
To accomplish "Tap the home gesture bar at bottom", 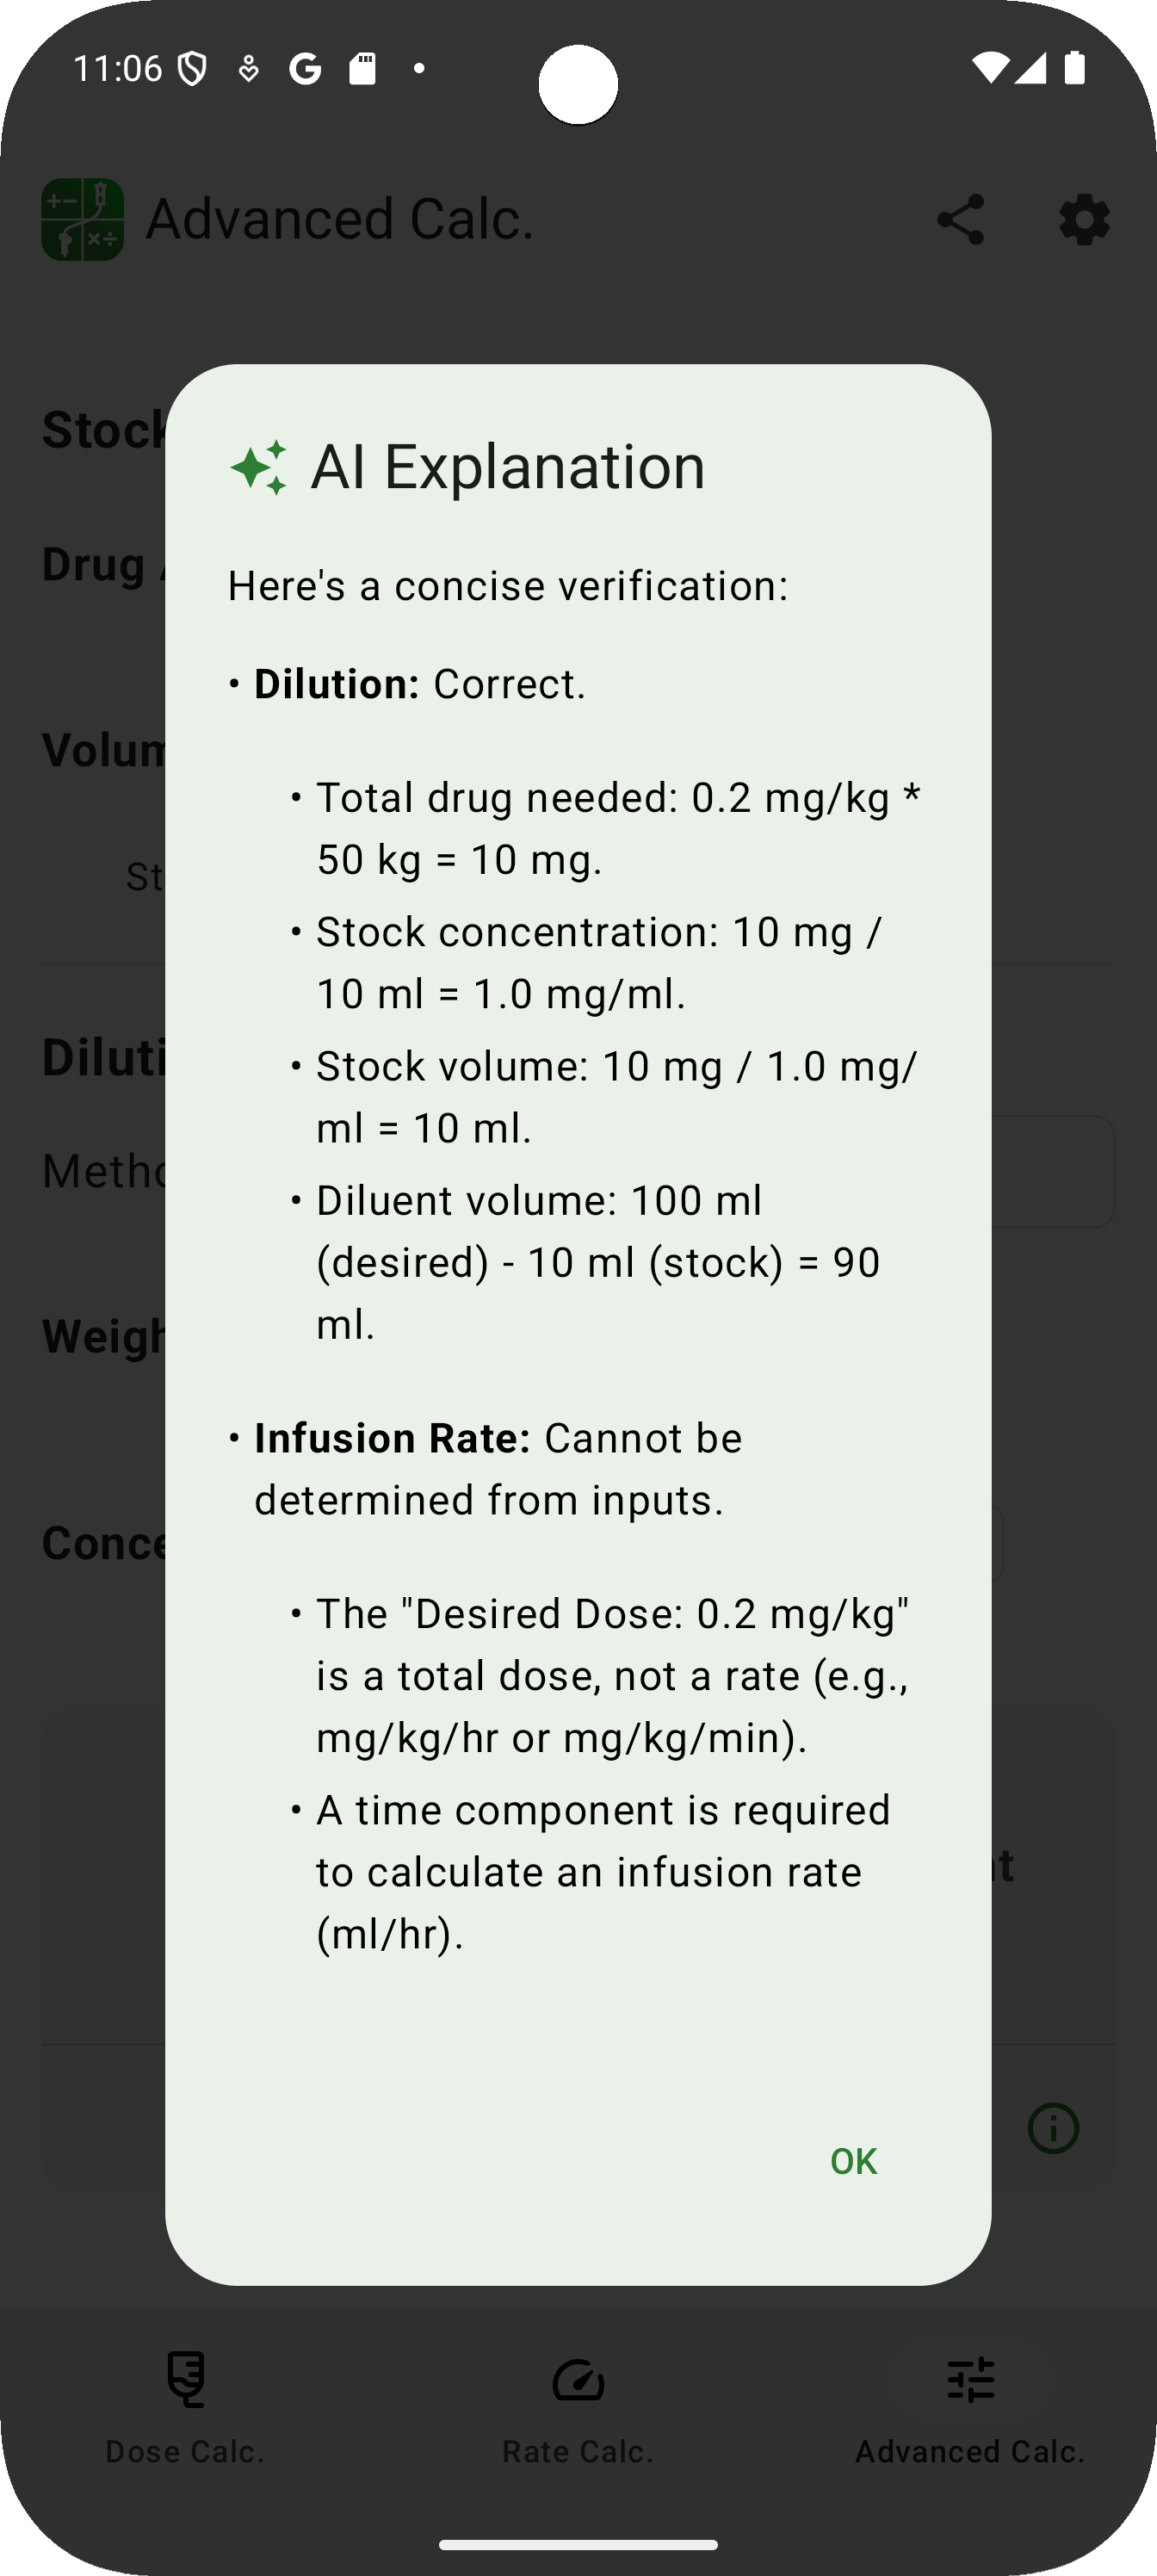I will tap(578, 2537).
